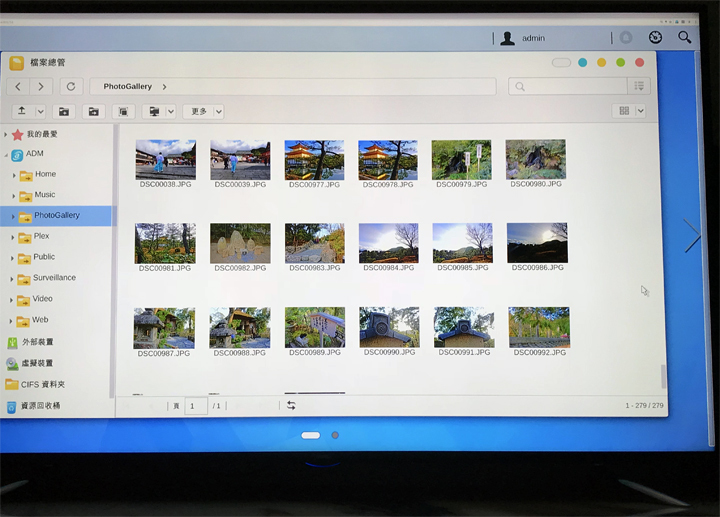Click the search field in file manager
The width and height of the screenshot is (720, 517).
coord(568,86)
